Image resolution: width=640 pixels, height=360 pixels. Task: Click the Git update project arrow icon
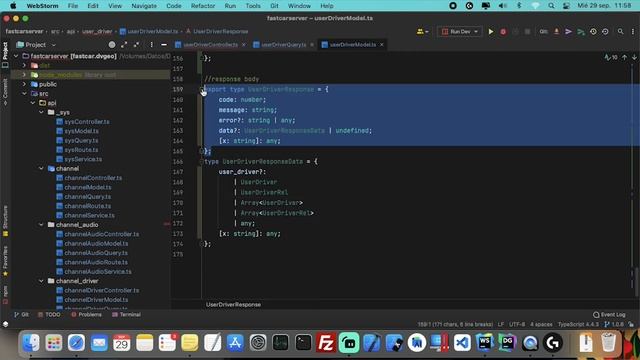(x=556, y=31)
